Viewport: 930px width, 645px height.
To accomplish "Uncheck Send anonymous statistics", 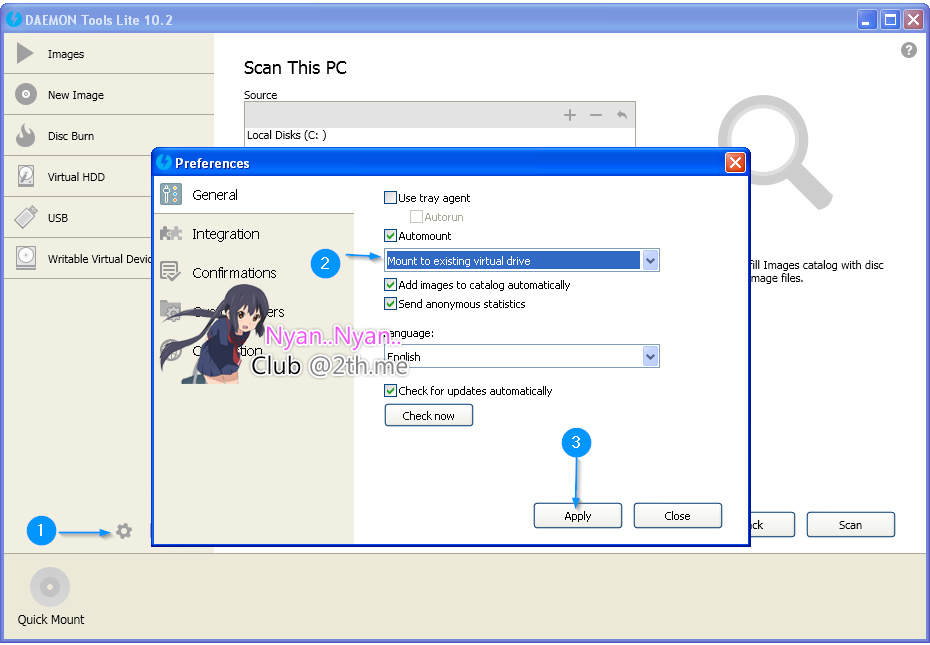I will (x=390, y=304).
